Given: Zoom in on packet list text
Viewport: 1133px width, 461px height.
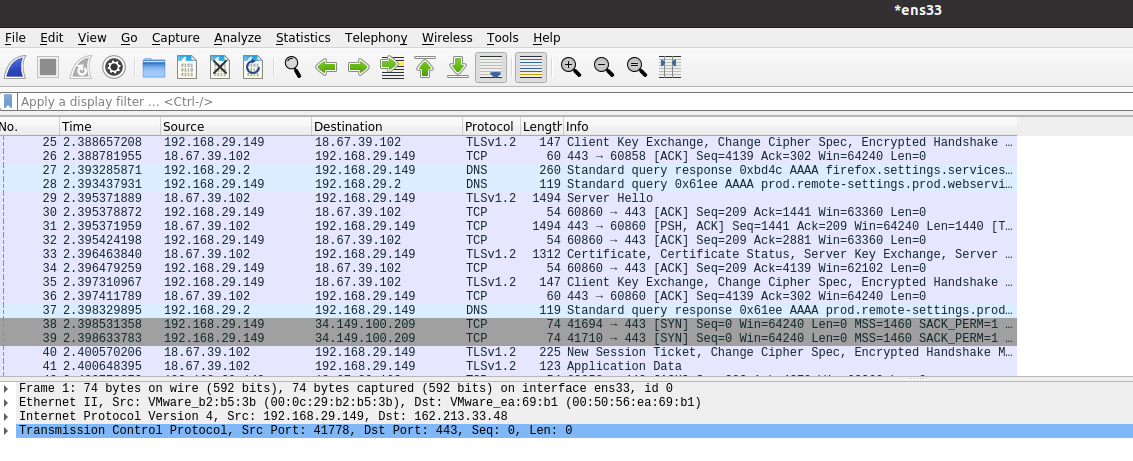Looking at the screenshot, I should 571,67.
